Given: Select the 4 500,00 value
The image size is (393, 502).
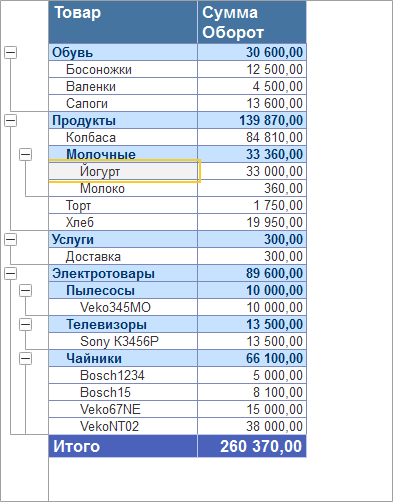Looking at the screenshot, I should pos(252,86).
